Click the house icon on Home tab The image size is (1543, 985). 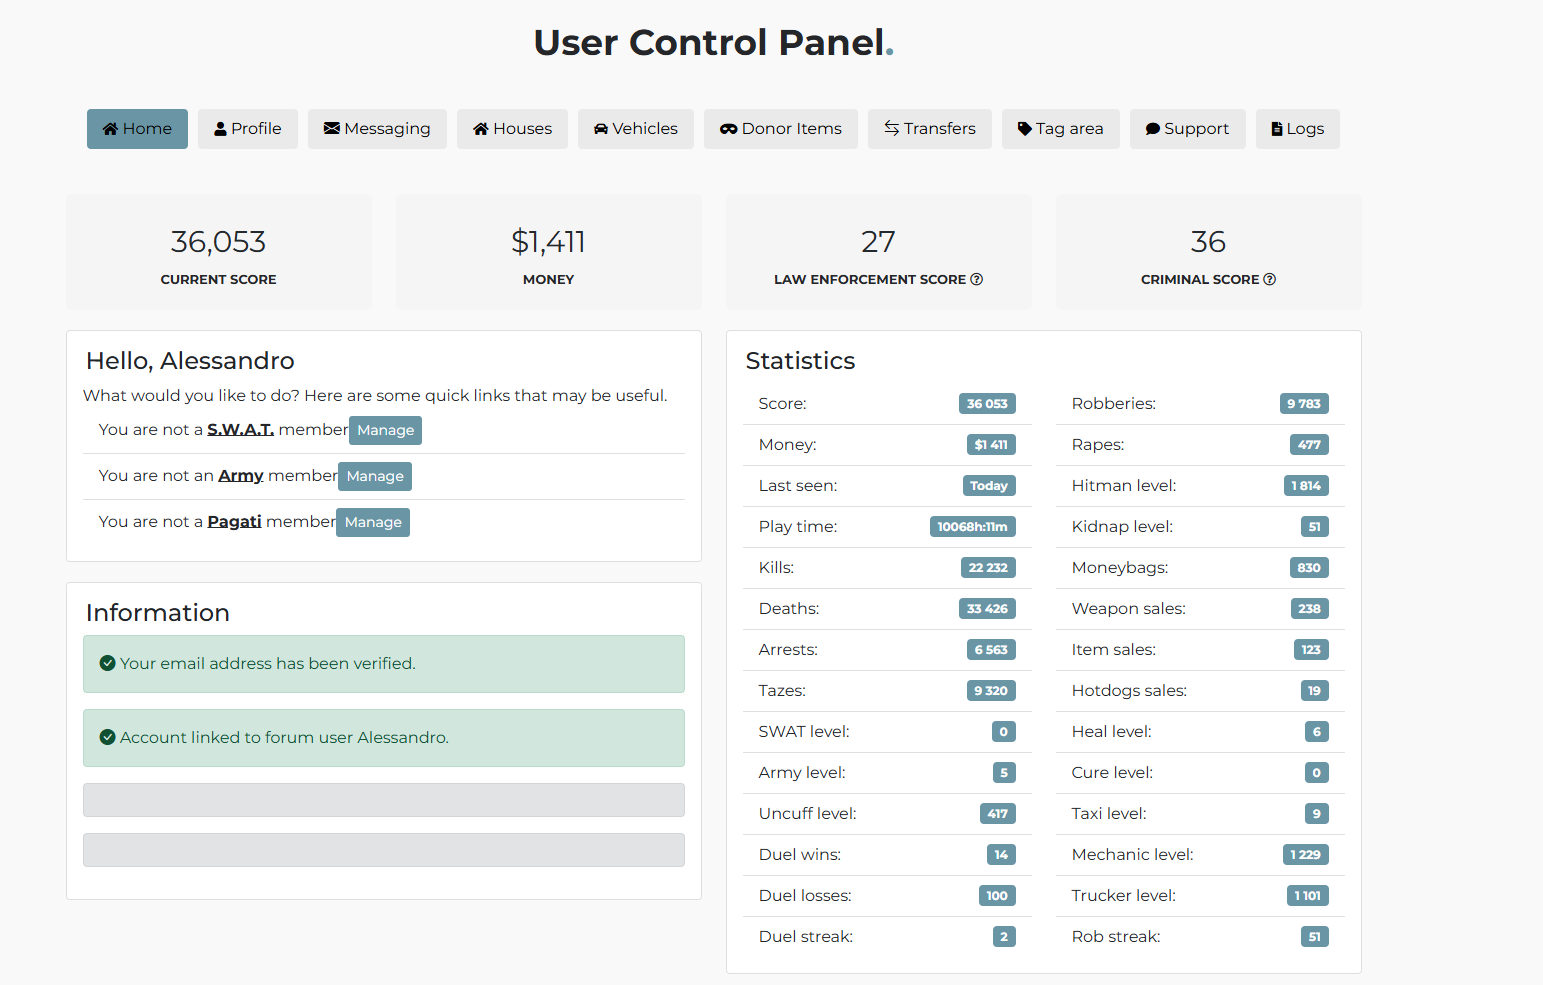pos(111,129)
